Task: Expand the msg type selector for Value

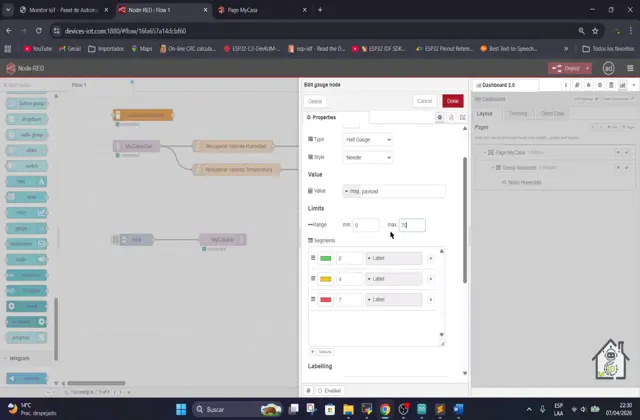Action: pos(346,190)
